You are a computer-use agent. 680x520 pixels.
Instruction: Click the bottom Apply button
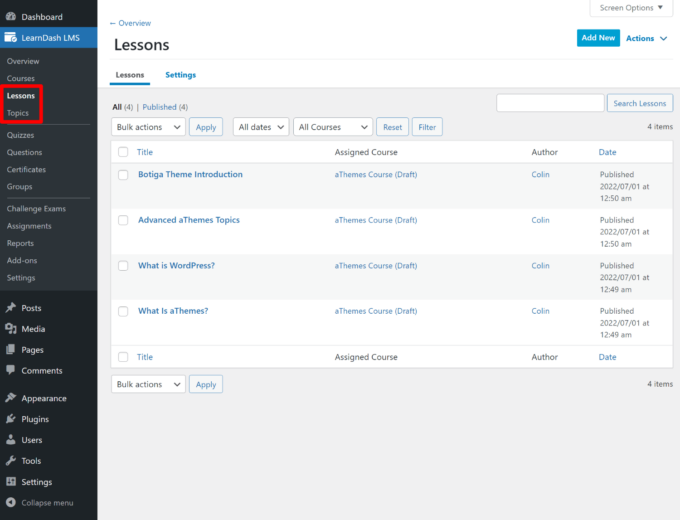tap(206, 384)
